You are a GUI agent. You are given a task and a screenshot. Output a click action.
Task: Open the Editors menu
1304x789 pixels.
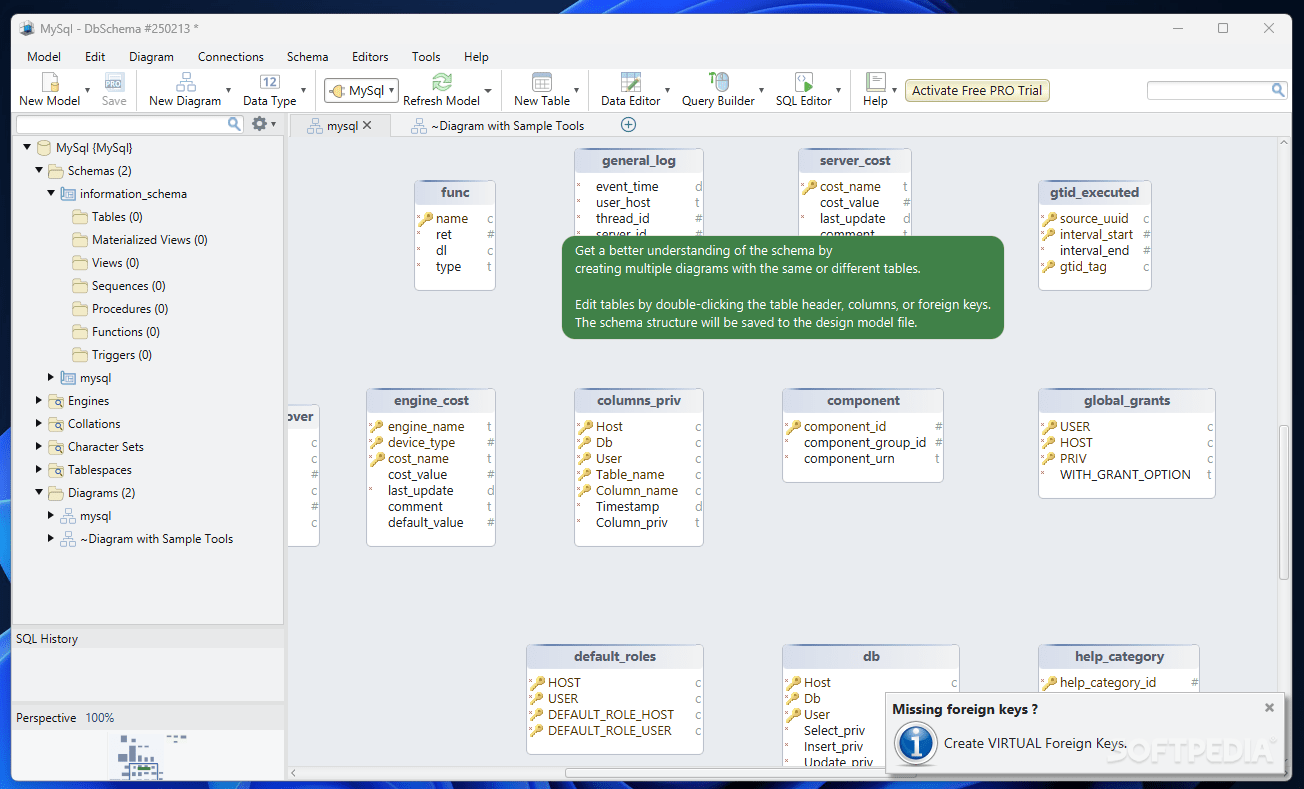tap(370, 57)
